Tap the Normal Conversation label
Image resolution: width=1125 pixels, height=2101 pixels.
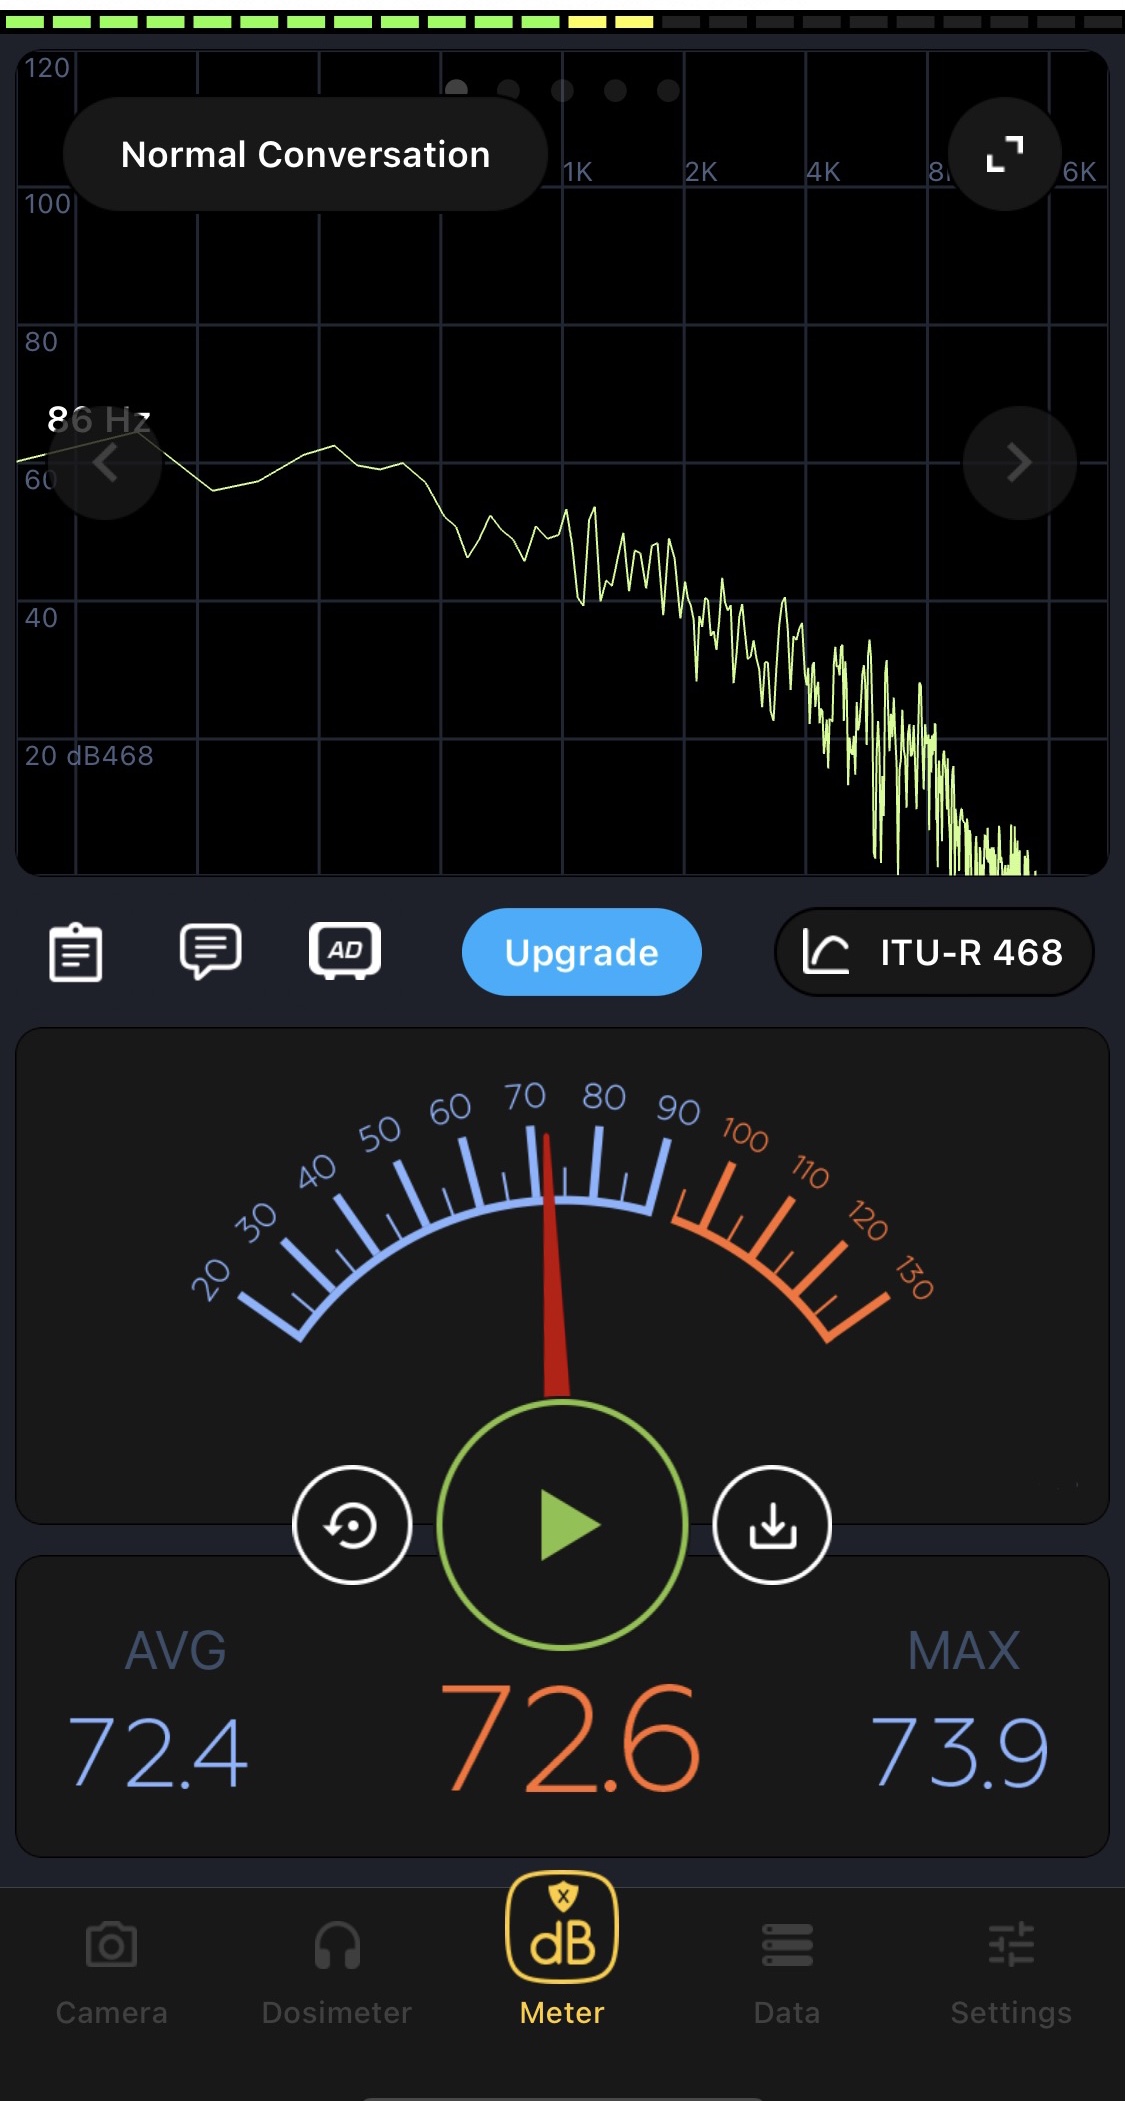305,155
